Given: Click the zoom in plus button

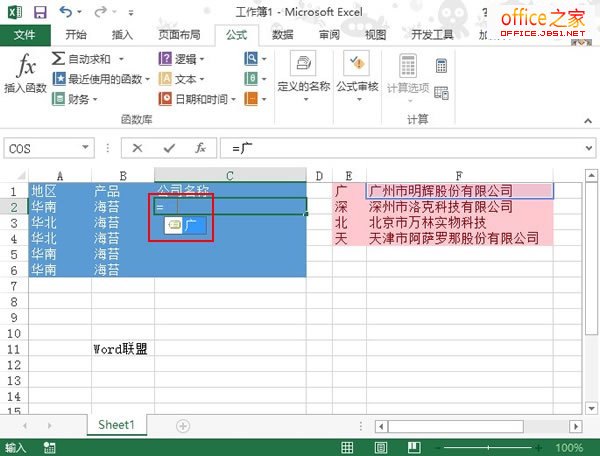Looking at the screenshot, I should pyautogui.click(x=539, y=448).
